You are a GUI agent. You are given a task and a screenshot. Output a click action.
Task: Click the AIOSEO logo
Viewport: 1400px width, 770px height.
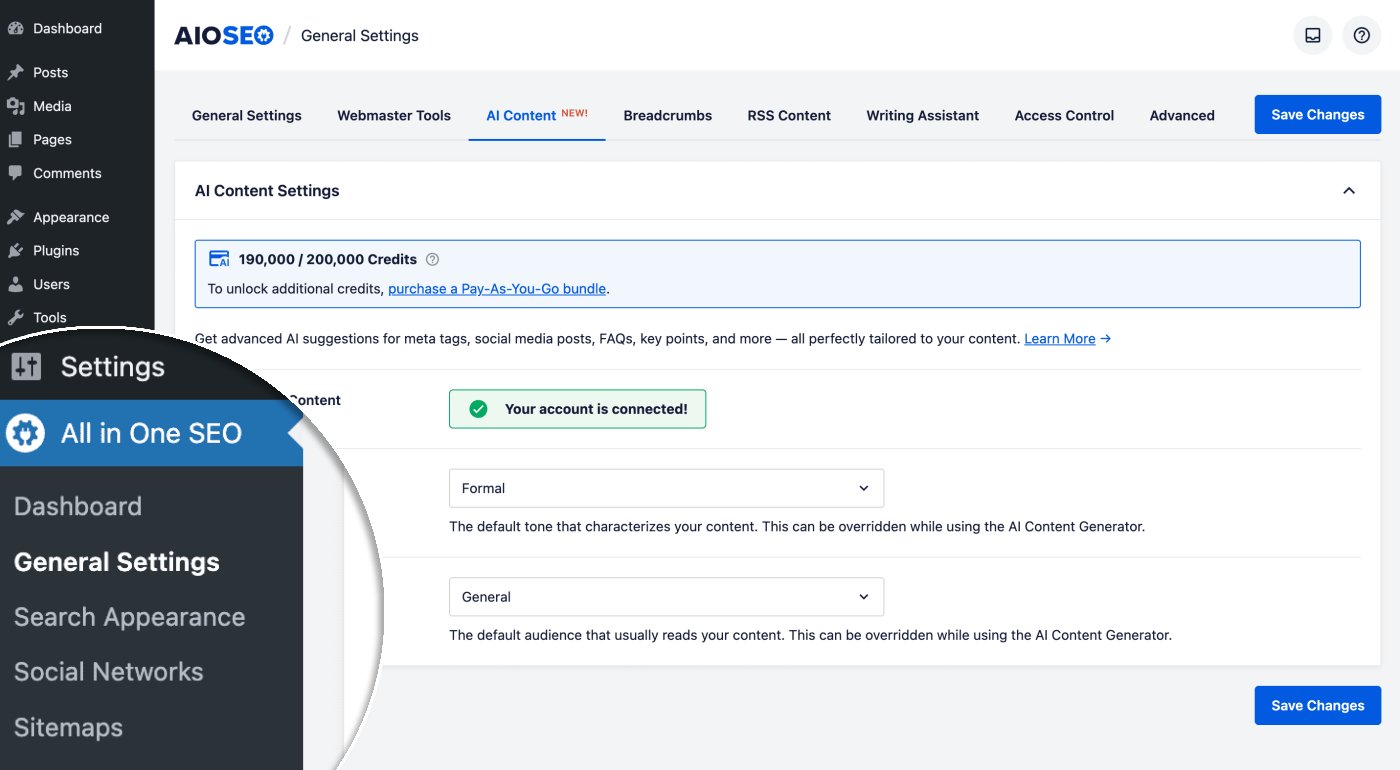click(x=224, y=36)
